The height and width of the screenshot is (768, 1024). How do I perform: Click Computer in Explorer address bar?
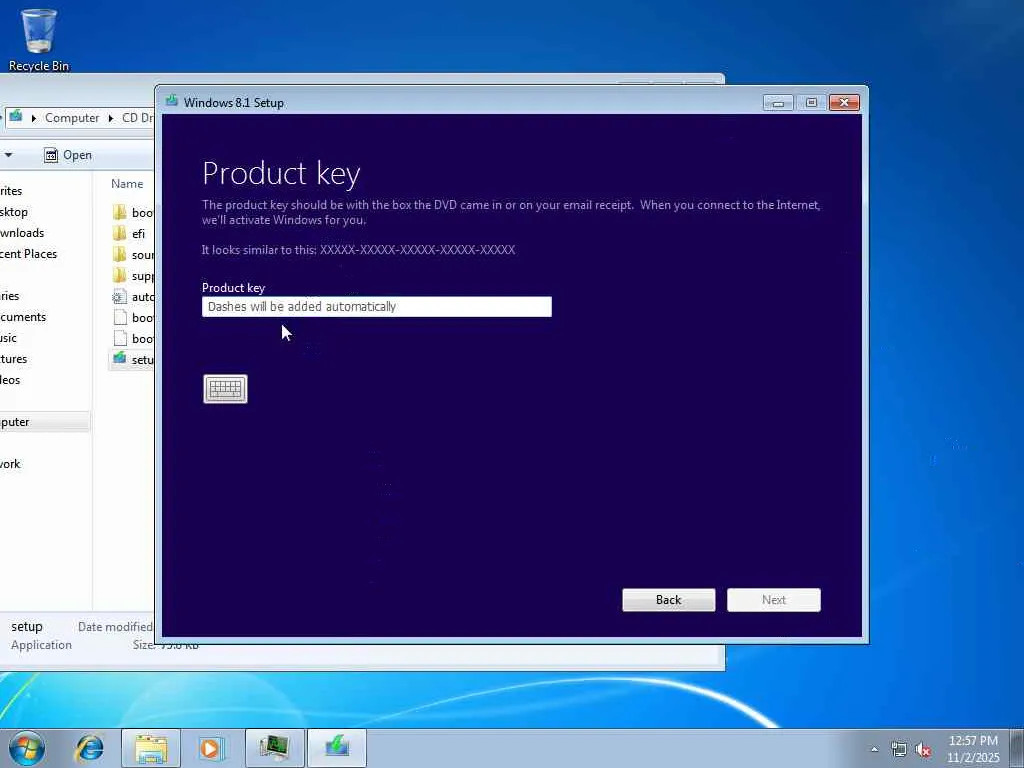tap(72, 118)
